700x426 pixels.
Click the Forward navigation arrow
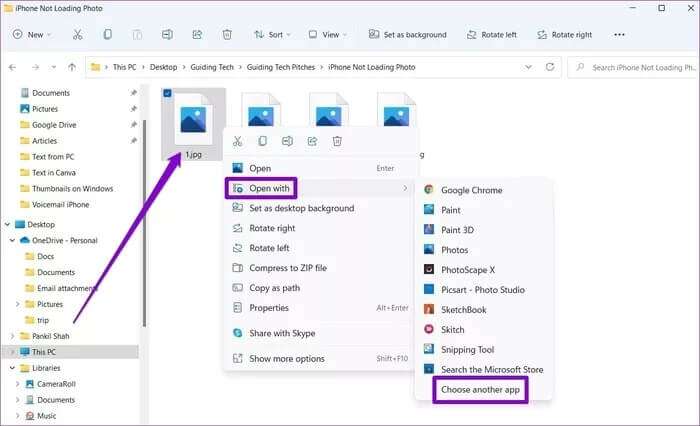[x=35, y=67]
